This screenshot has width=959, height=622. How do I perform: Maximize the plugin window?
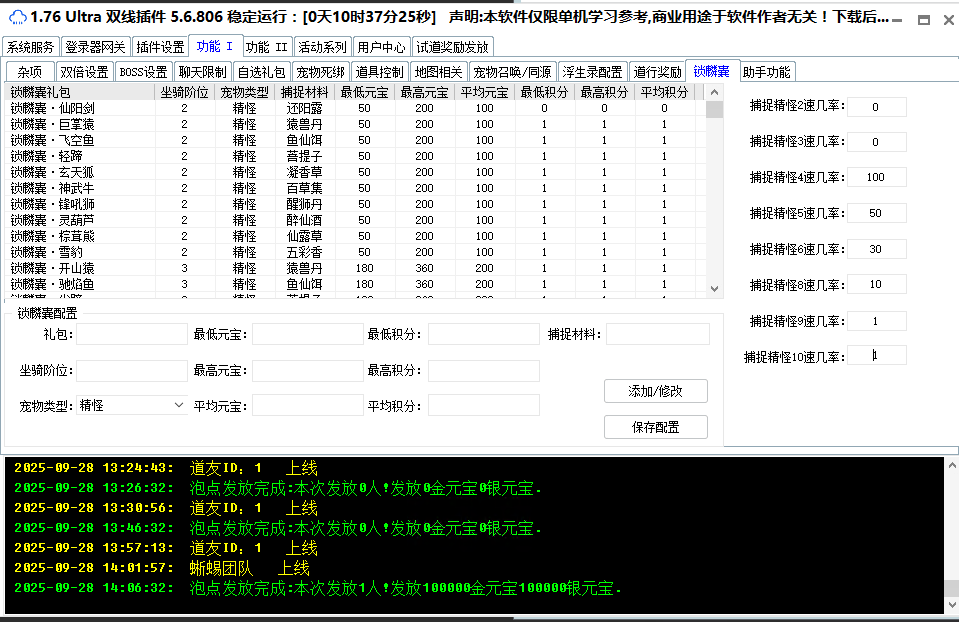922,19
